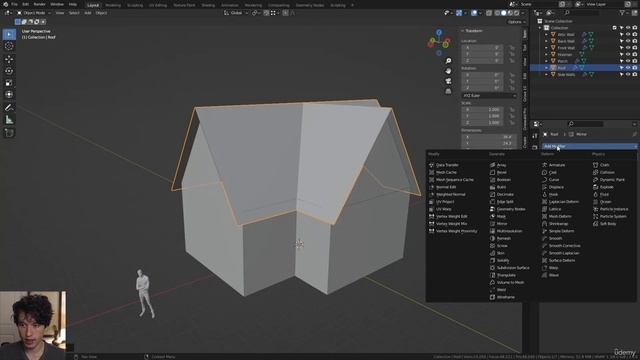Enable solid viewport shading mode
The image size is (640, 360).
(504, 13)
